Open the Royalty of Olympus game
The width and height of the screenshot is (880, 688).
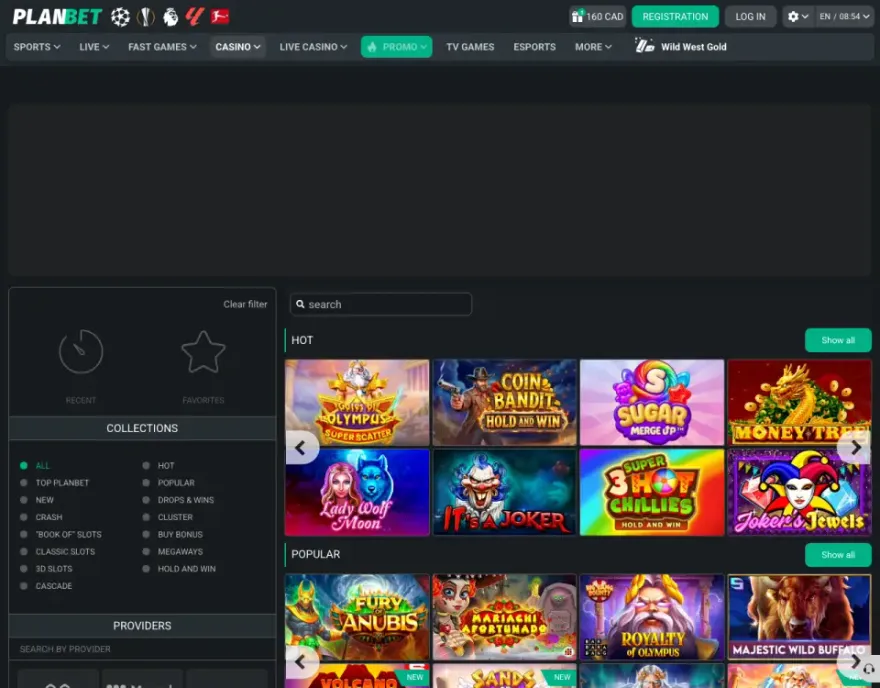(652, 617)
